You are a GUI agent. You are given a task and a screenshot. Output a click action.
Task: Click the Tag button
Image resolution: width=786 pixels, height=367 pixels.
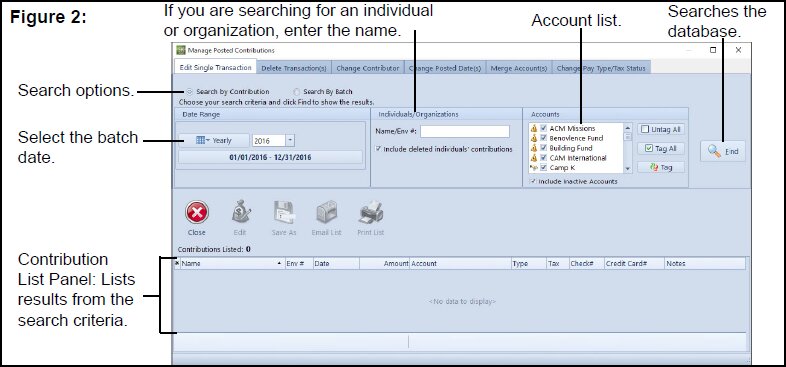coord(661,167)
